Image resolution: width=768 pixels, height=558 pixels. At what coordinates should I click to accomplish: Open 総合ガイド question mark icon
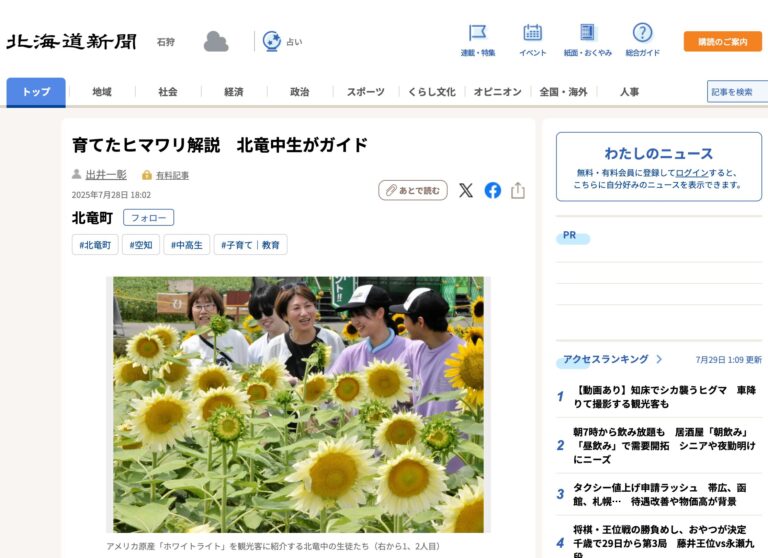[x=642, y=34]
